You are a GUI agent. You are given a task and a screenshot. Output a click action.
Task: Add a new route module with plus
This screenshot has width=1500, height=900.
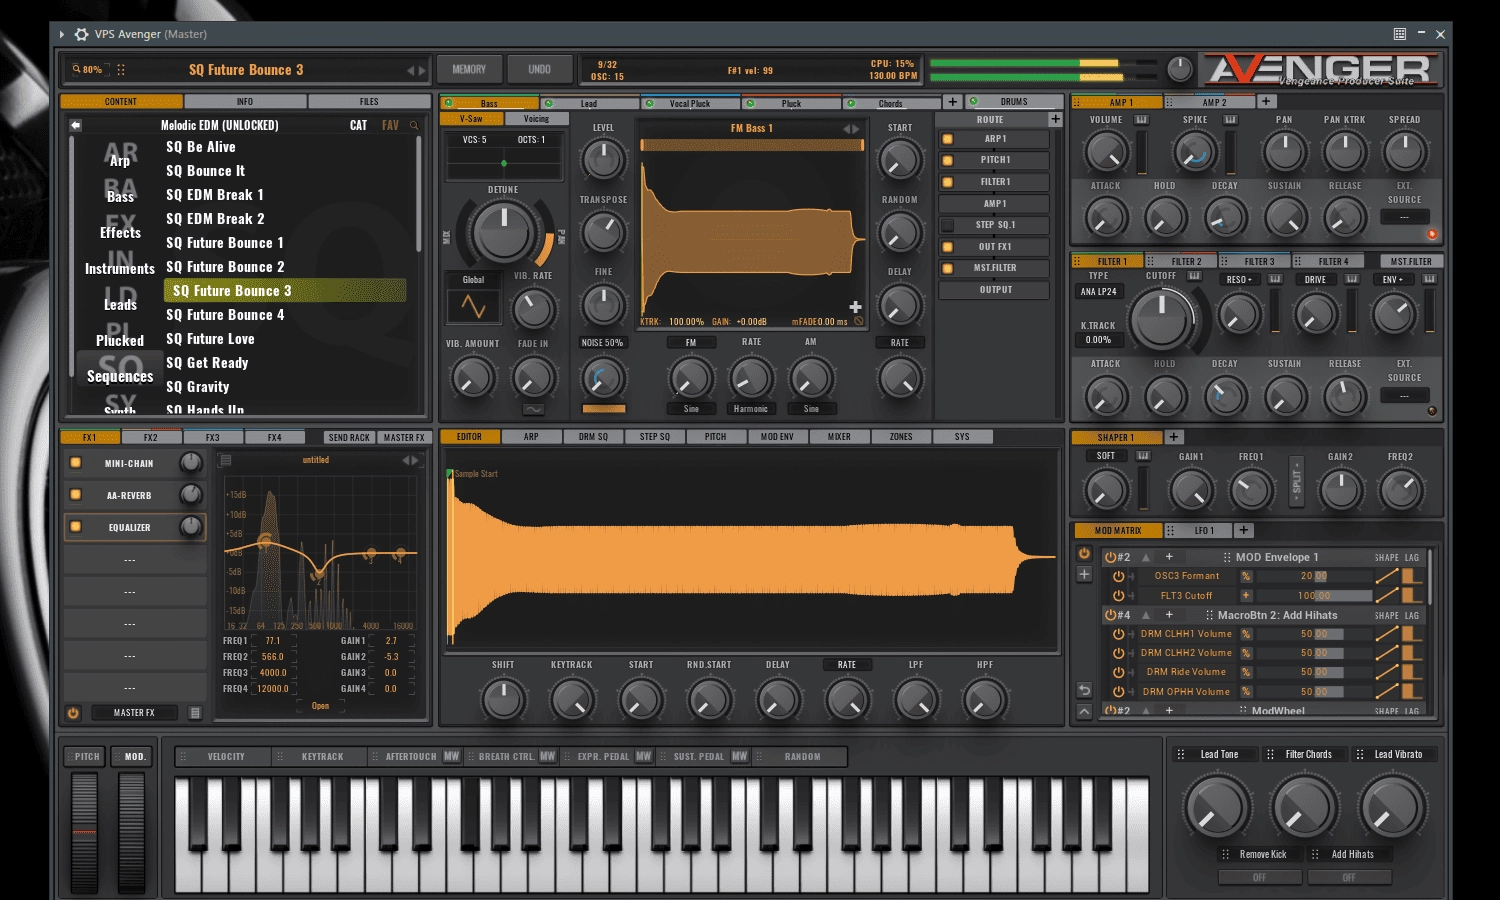click(x=1055, y=119)
